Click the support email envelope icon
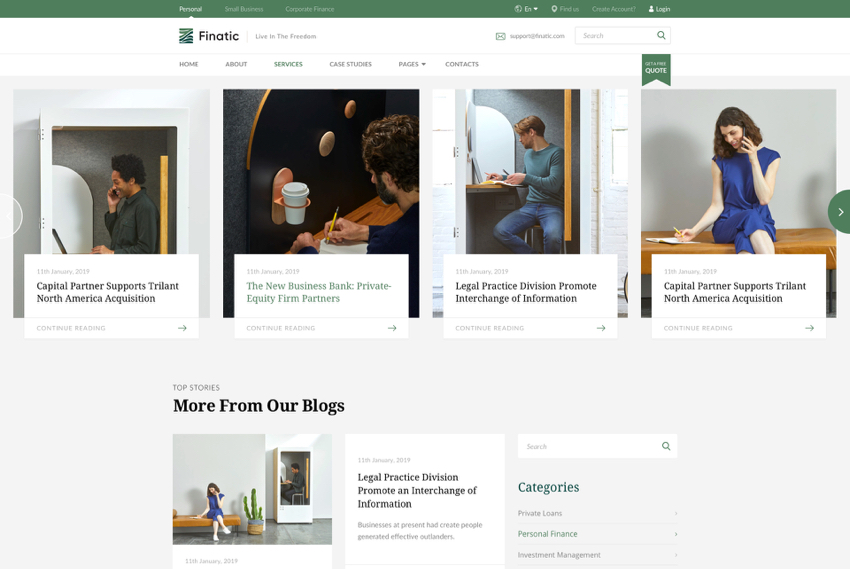The height and width of the screenshot is (569, 850). click(500, 36)
